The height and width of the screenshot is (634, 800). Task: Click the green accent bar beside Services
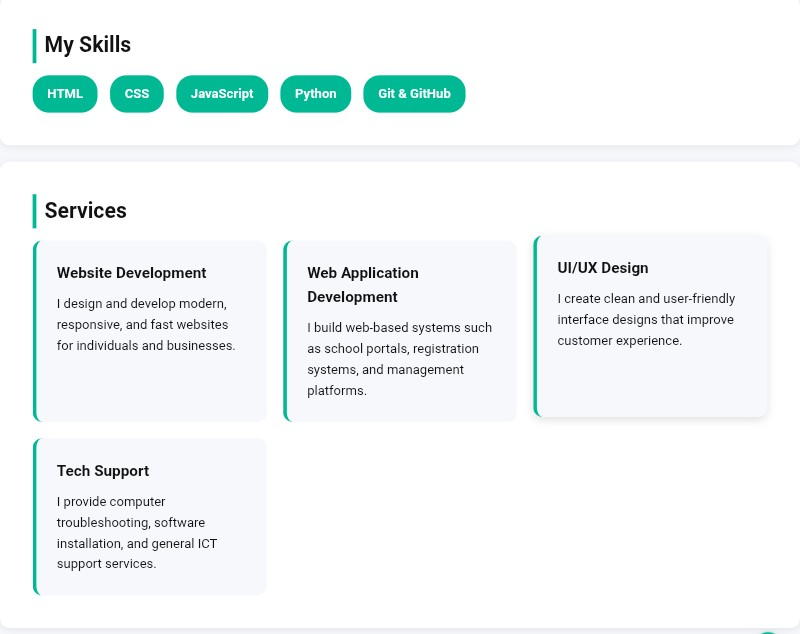(x=35, y=211)
